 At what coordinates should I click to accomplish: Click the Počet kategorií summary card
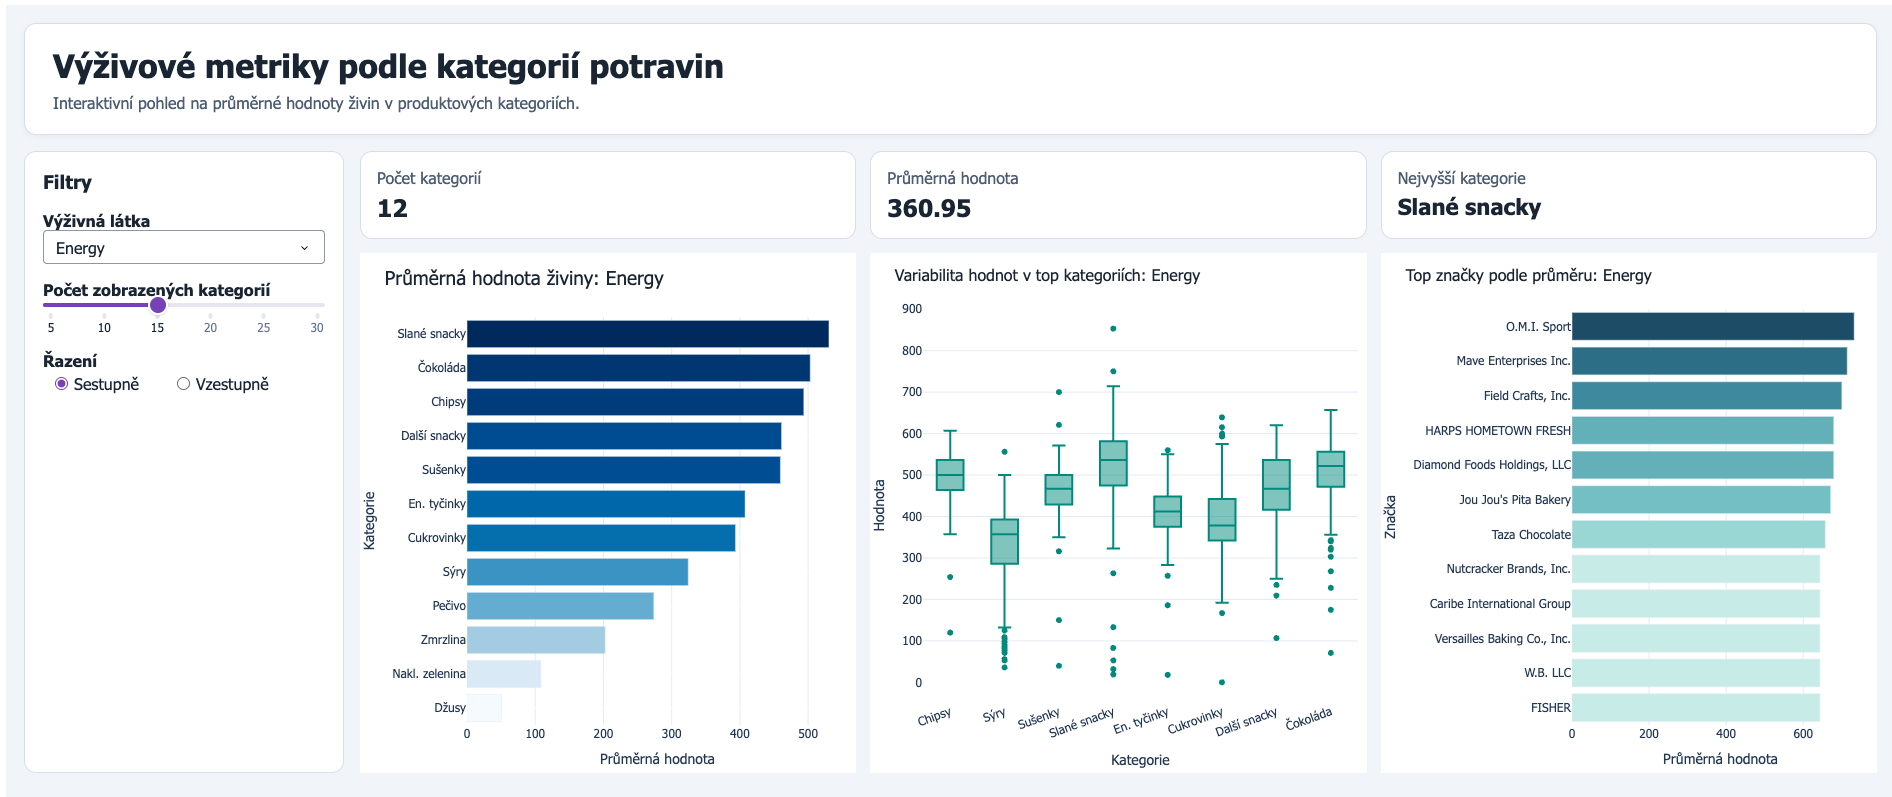[x=607, y=195]
